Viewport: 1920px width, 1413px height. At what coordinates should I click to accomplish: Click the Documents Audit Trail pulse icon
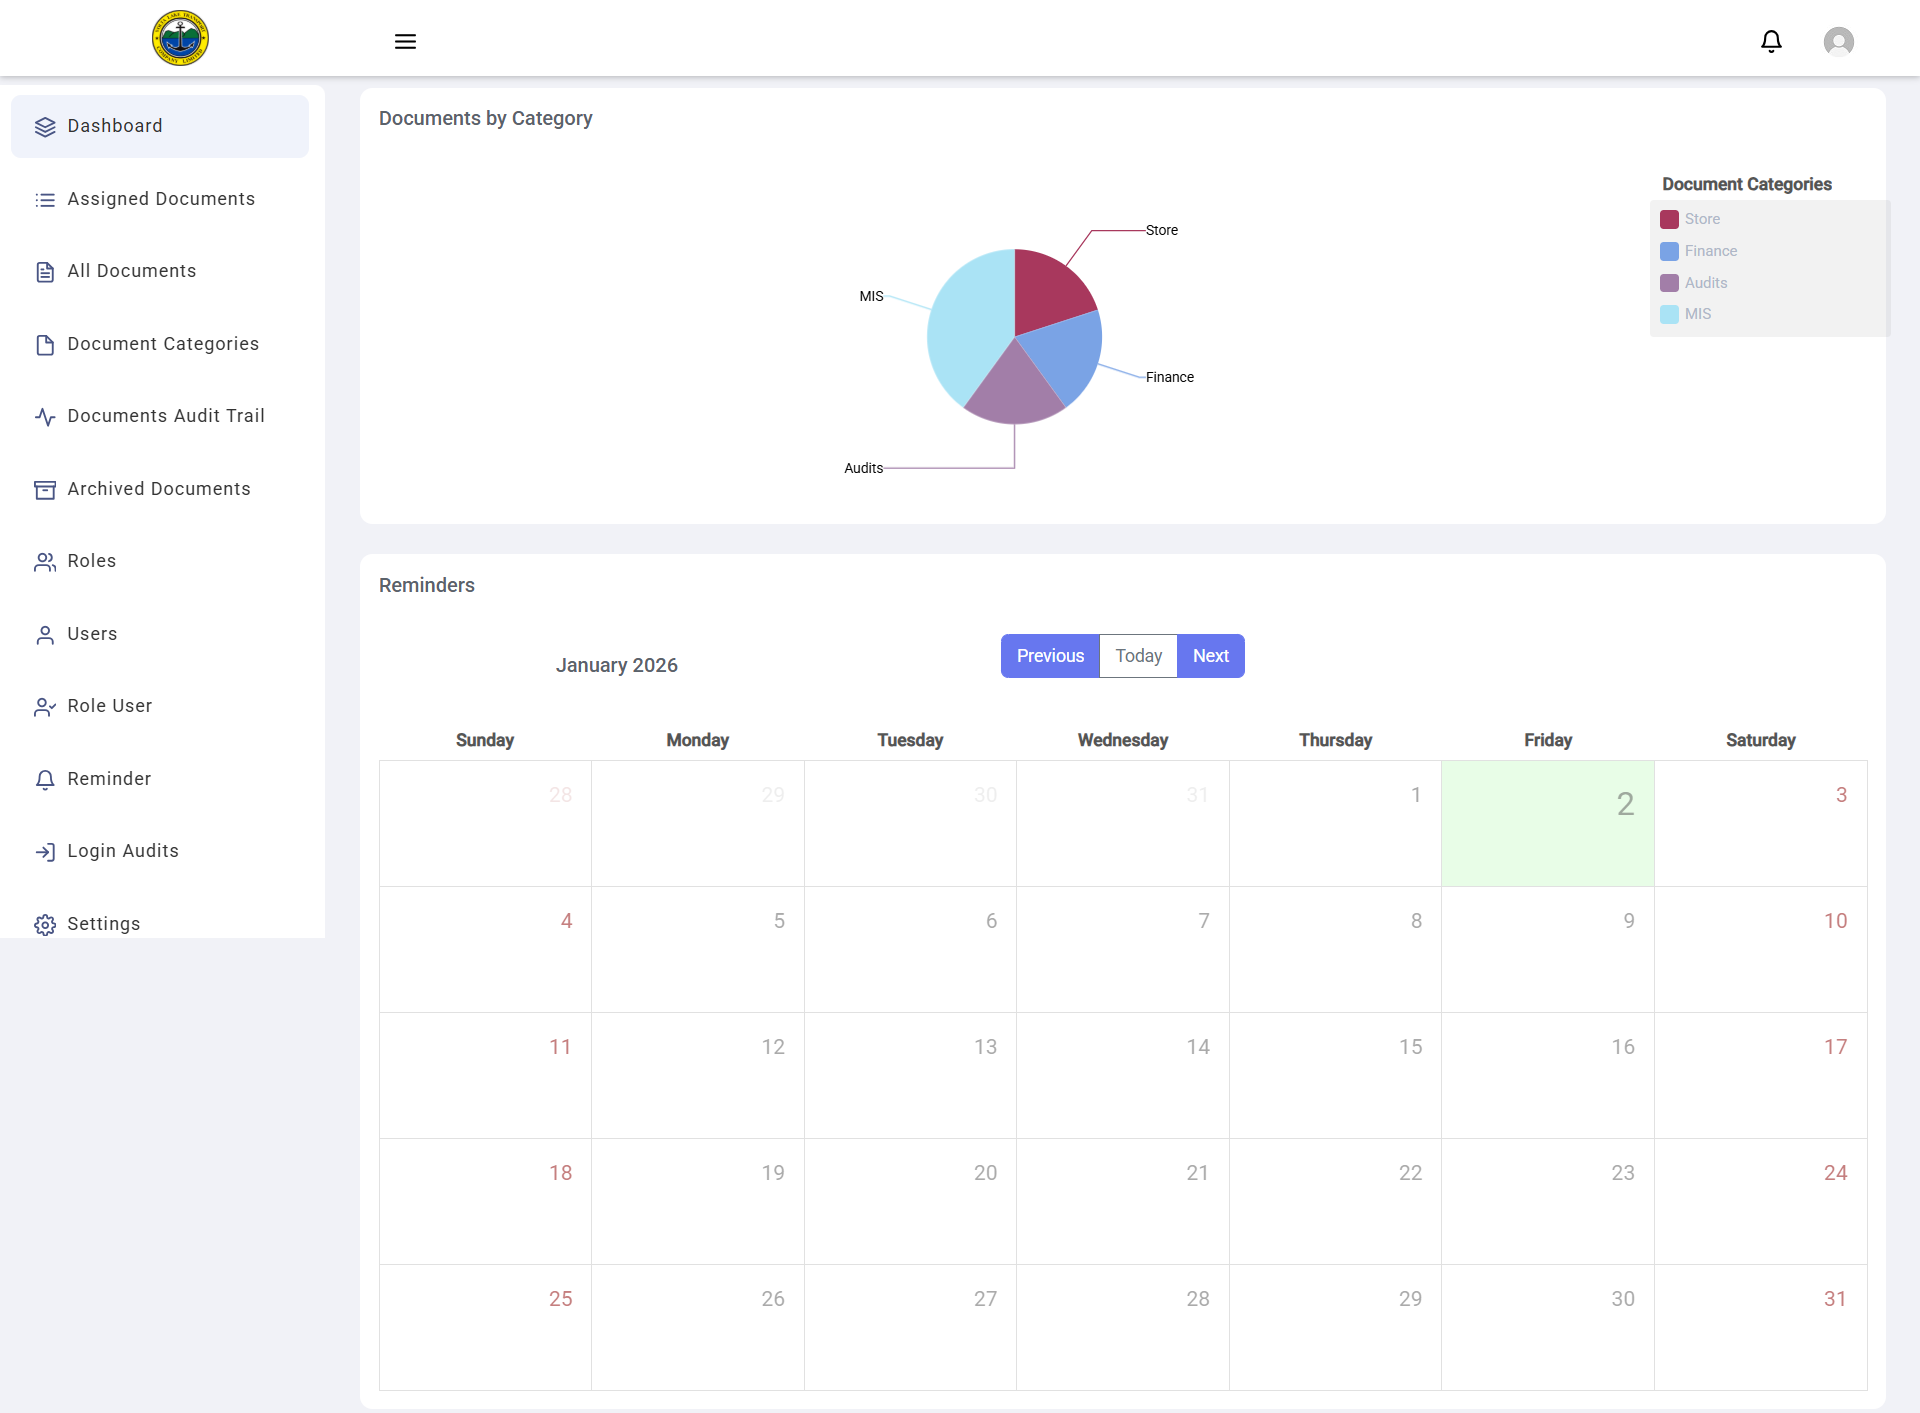(x=45, y=416)
